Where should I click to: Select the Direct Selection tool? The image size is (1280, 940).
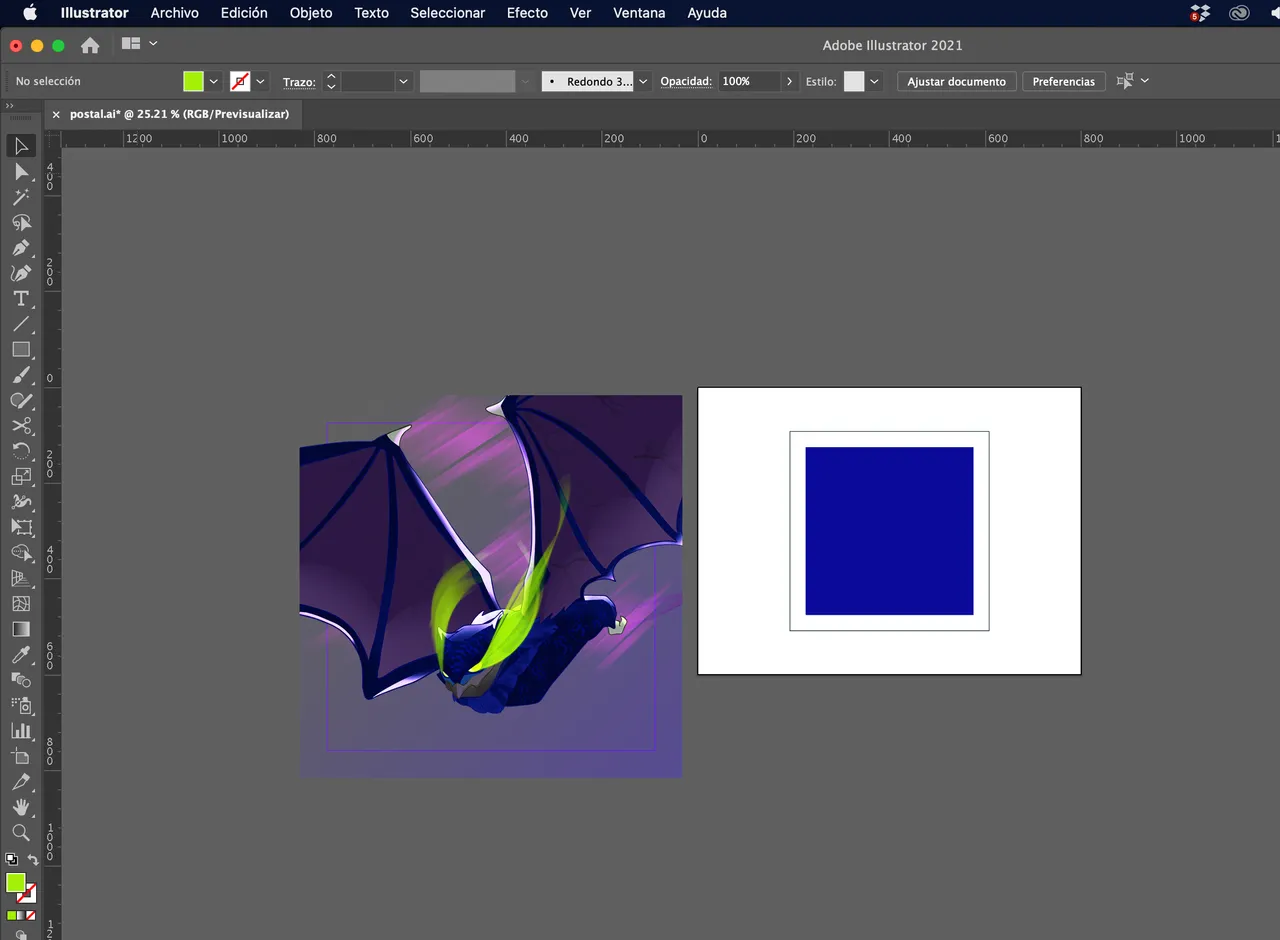(20, 172)
